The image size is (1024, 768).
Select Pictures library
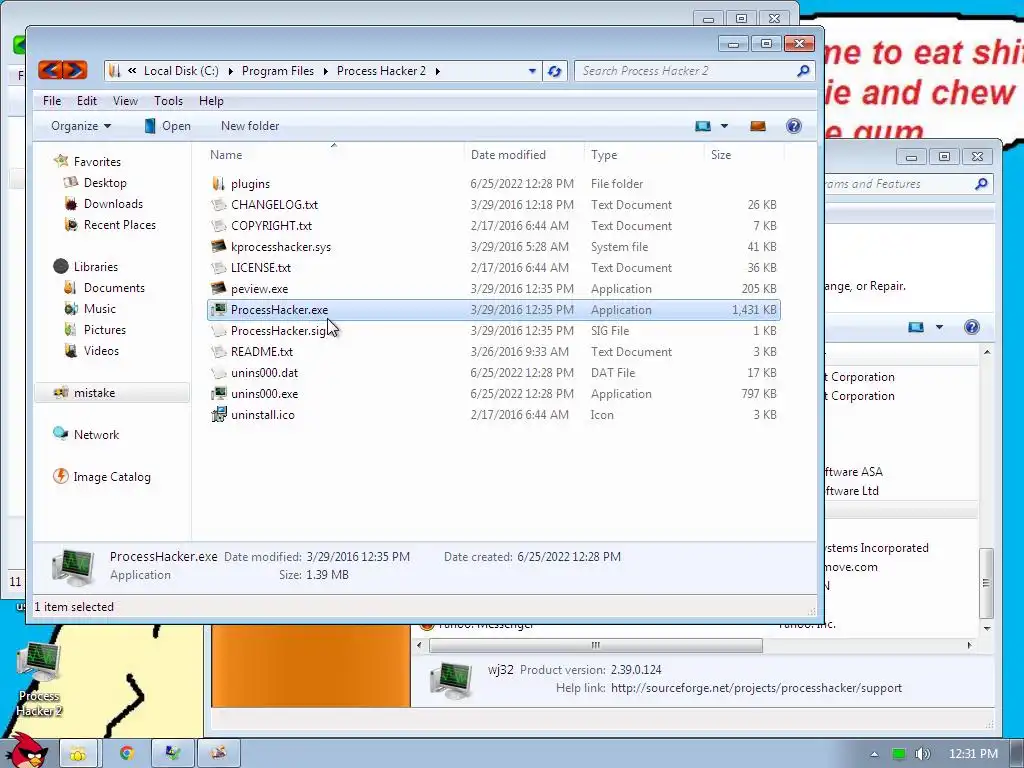point(104,329)
